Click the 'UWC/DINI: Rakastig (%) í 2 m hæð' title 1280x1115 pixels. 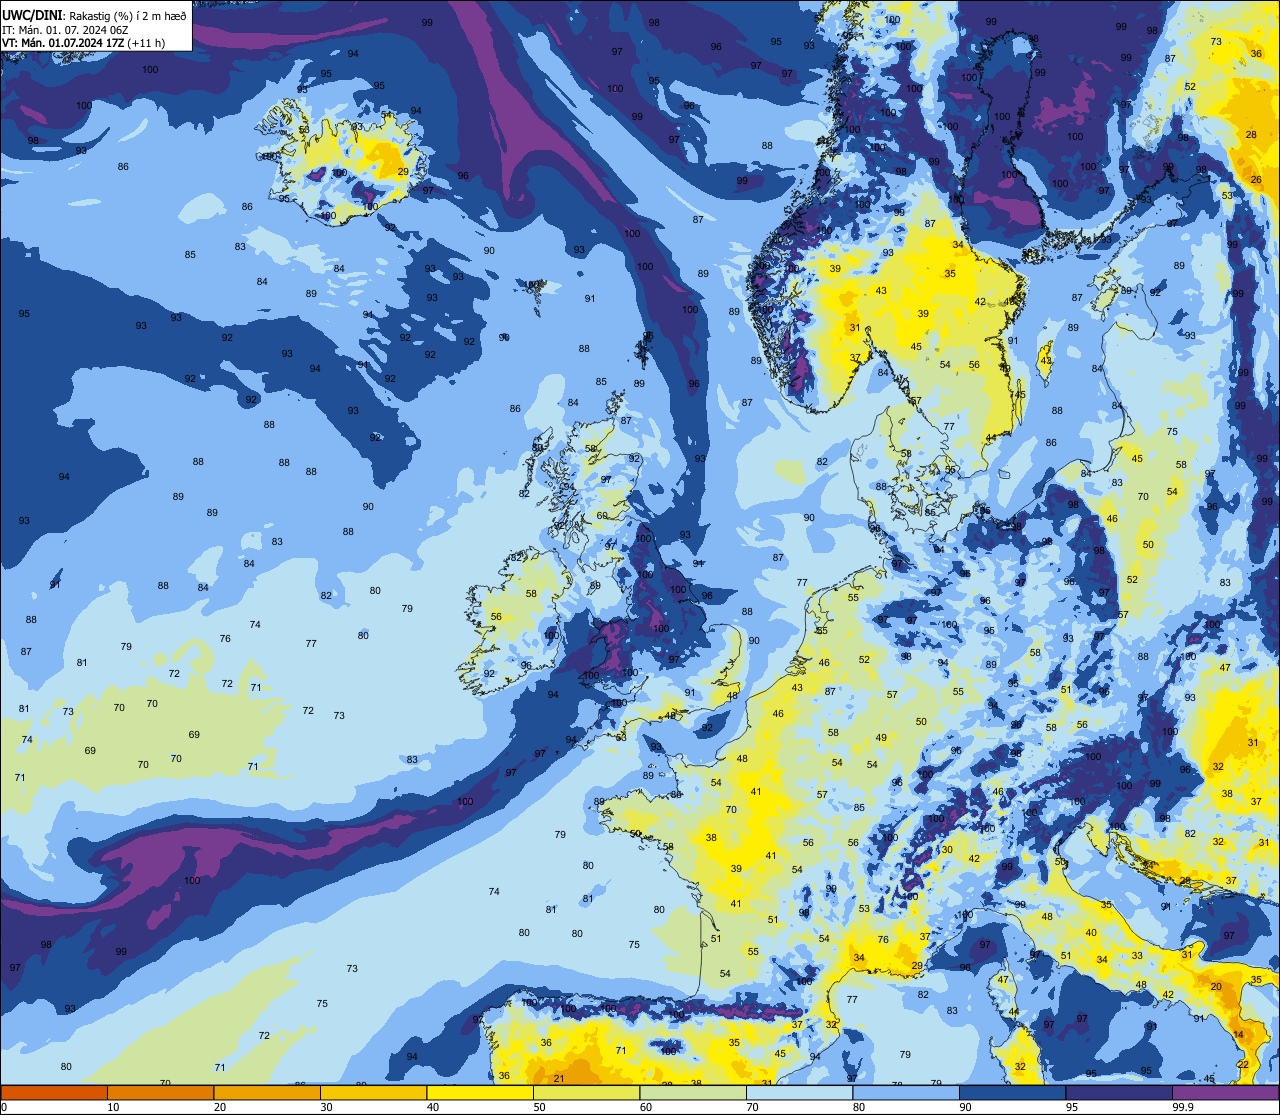94,14
